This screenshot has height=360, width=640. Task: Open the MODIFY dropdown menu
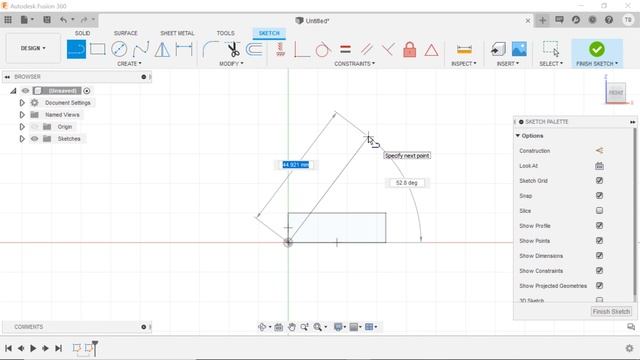pos(231,64)
